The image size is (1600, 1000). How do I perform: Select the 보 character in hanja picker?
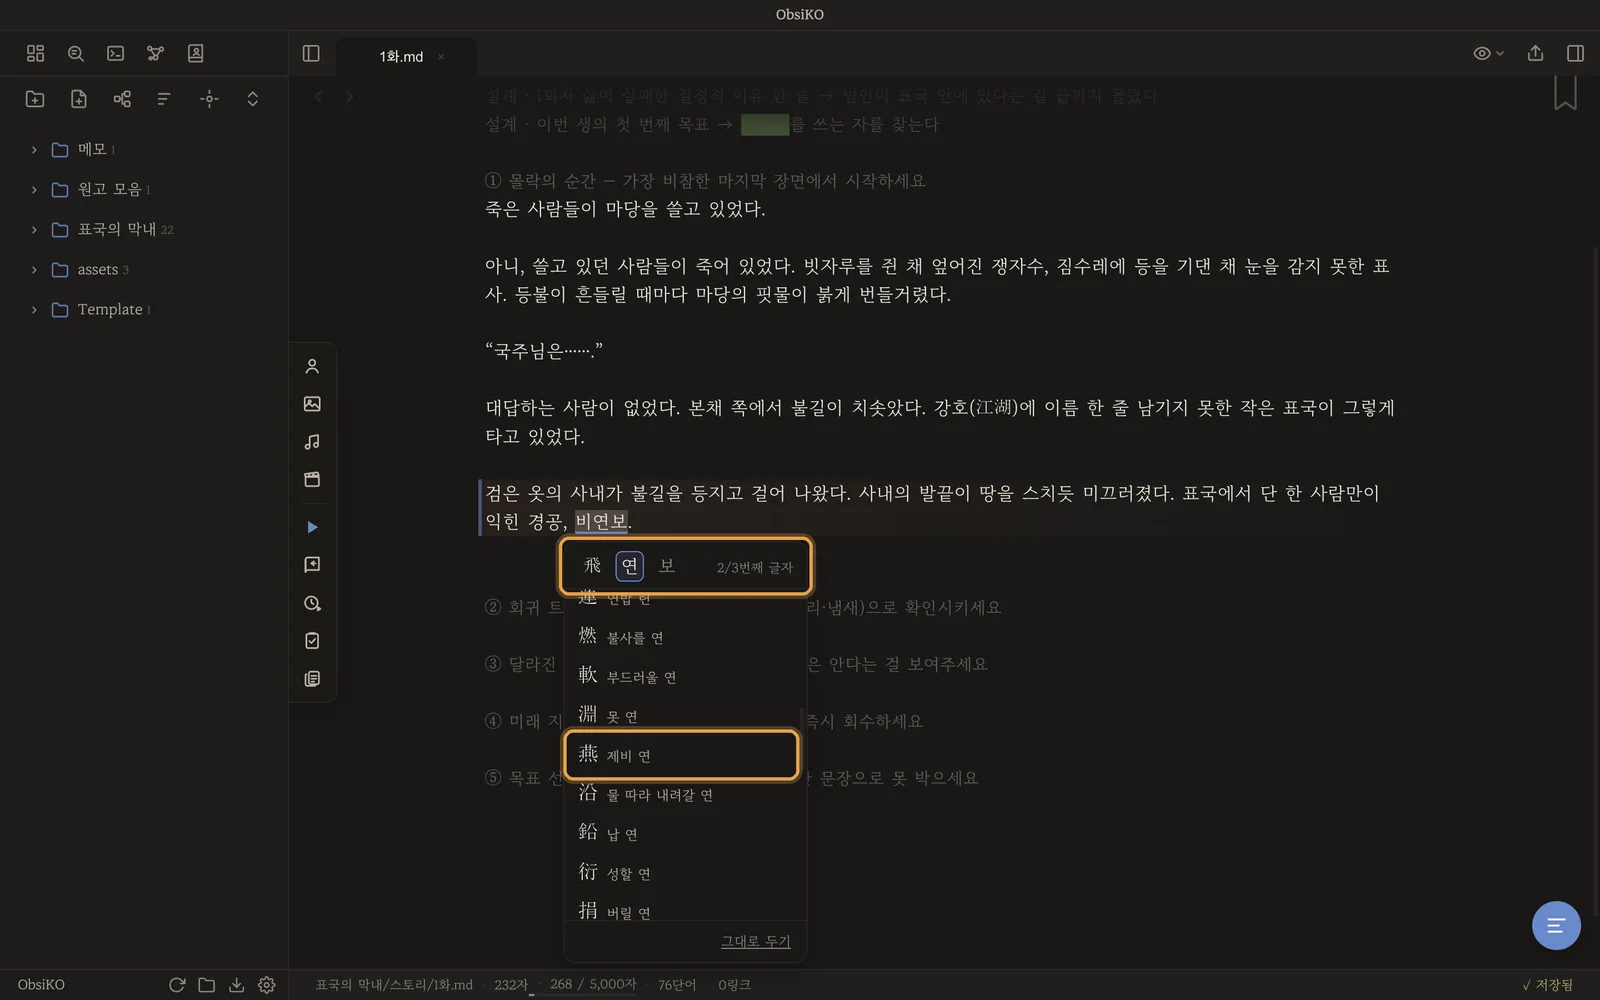[x=667, y=566]
